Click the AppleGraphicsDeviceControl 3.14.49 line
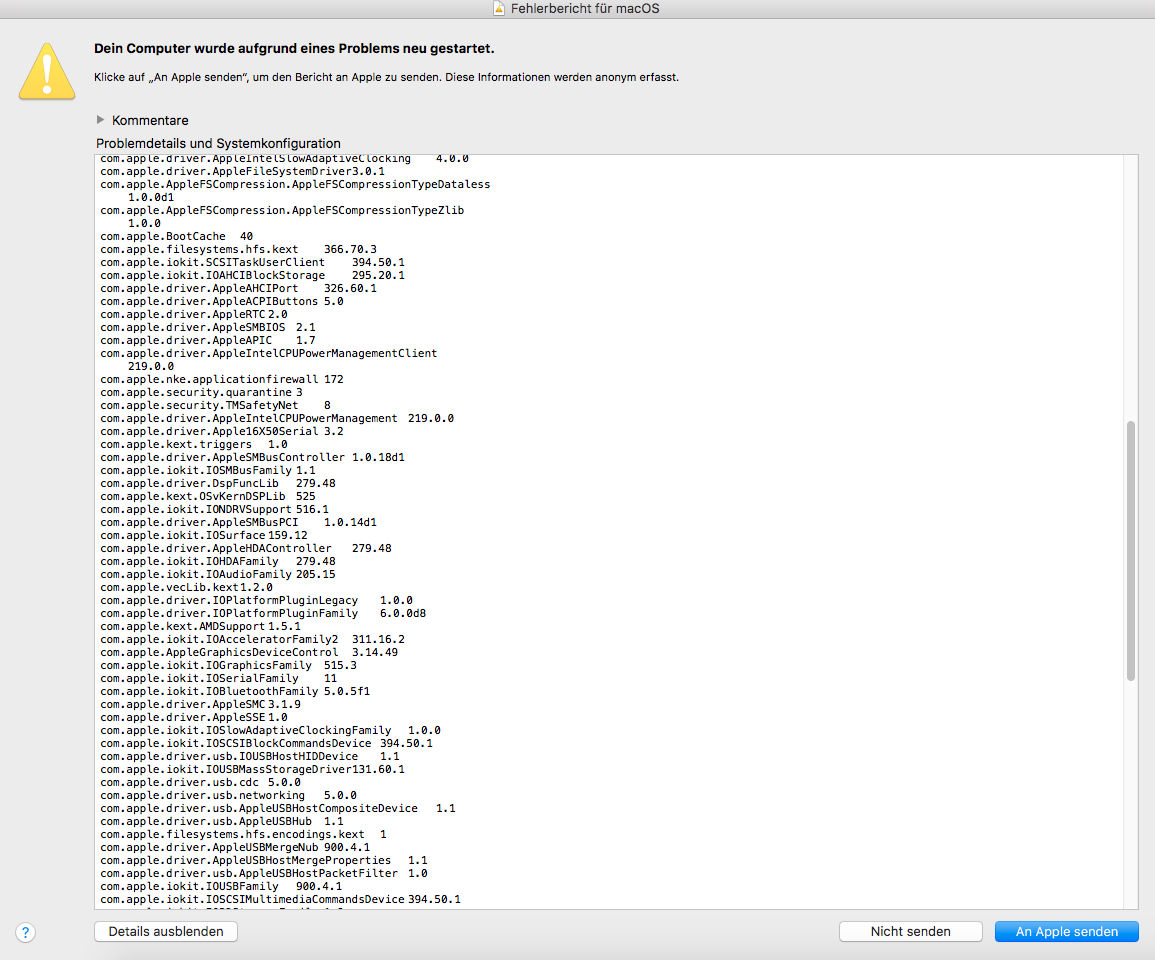The height and width of the screenshot is (960, 1155). [x=249, y=653]
